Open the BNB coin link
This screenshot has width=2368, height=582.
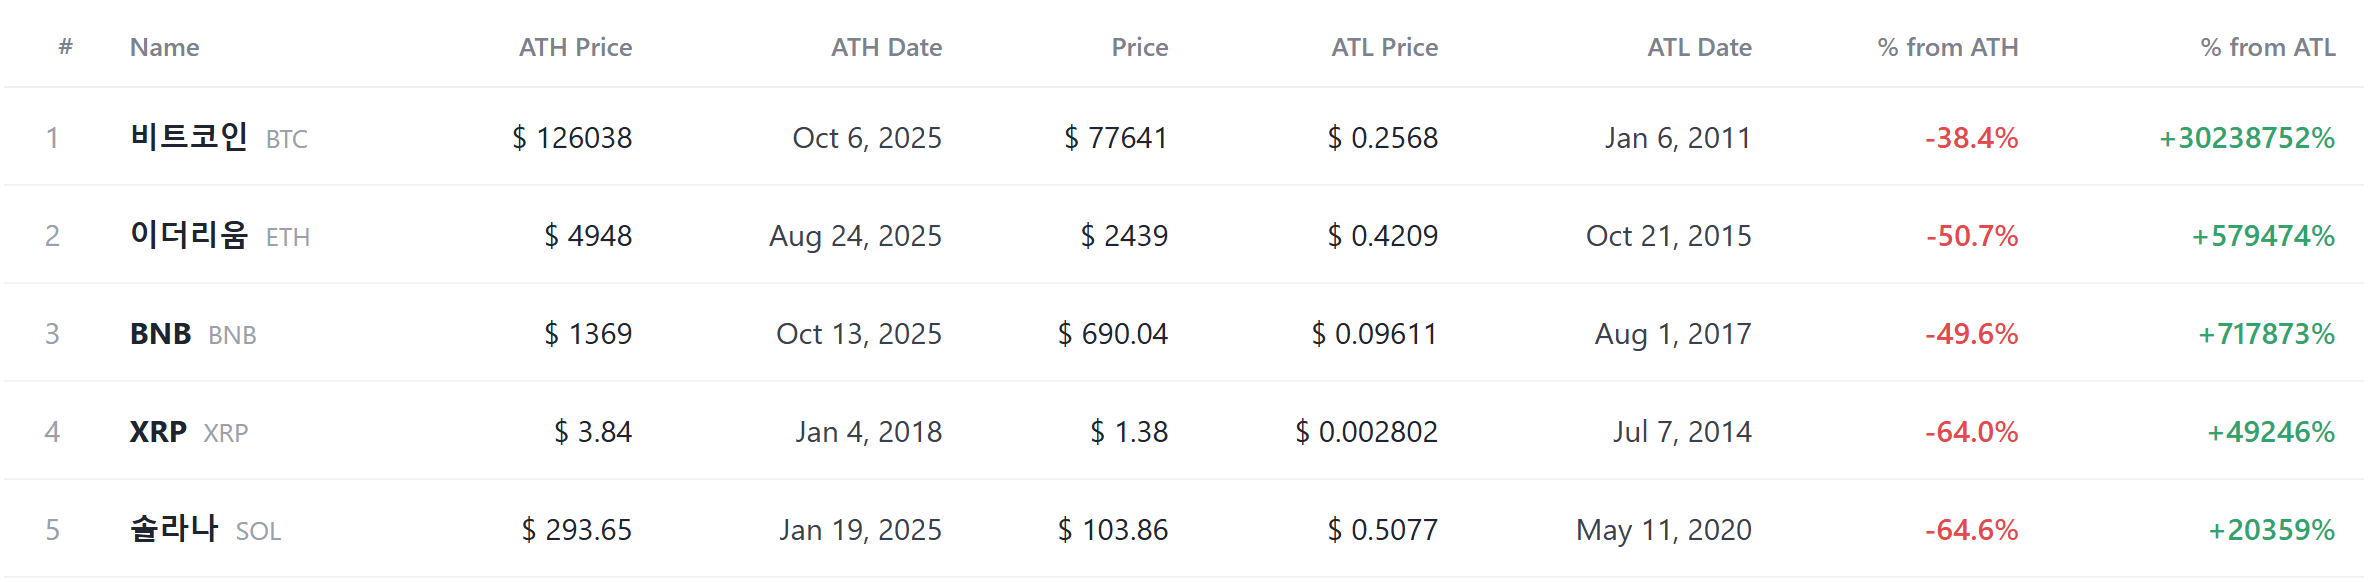point(193,334)
